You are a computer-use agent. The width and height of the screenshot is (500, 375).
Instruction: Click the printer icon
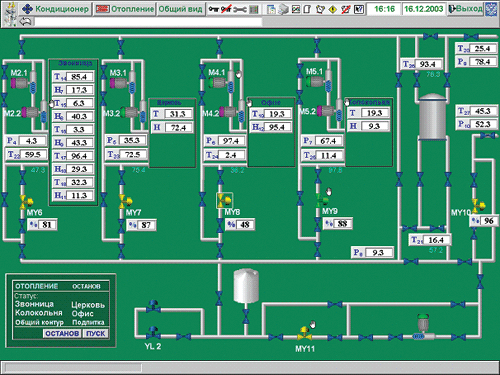(x=283, y=9)
